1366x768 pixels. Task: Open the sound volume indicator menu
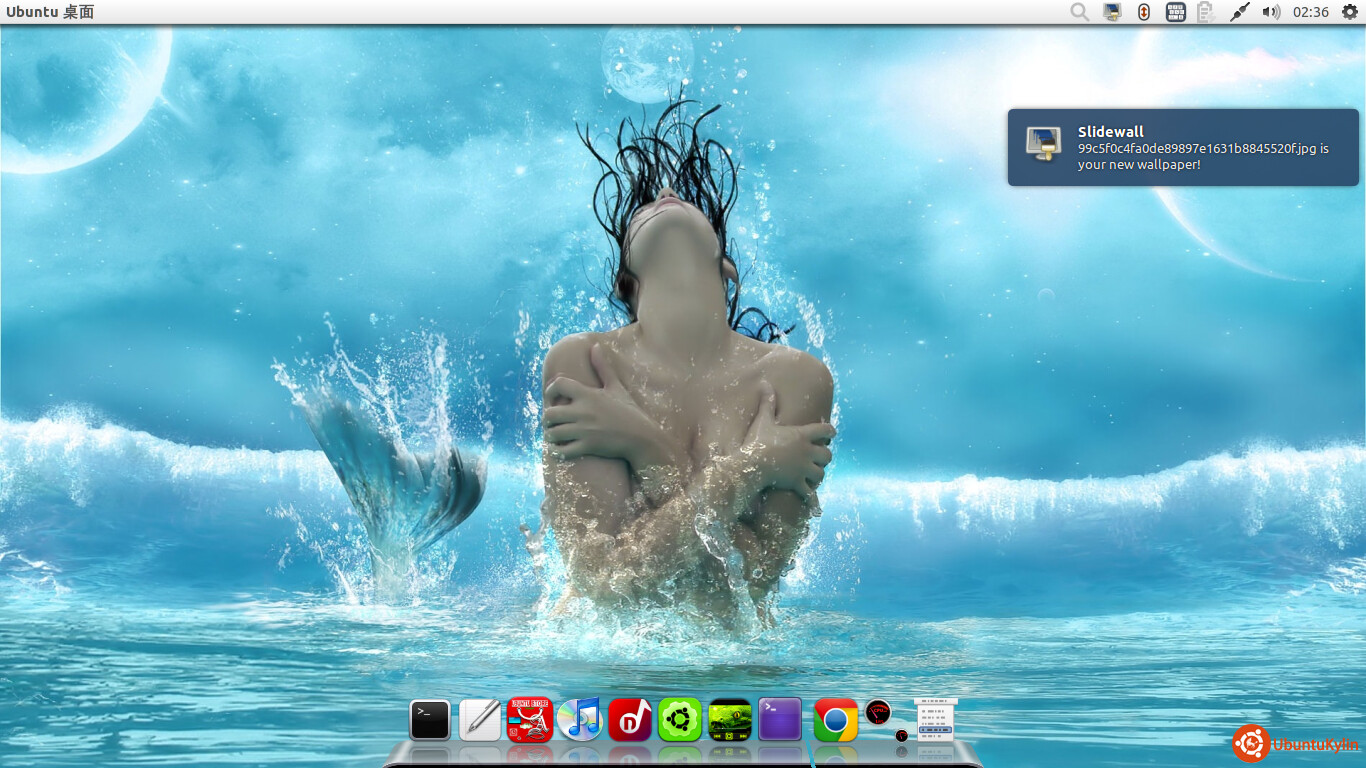[1271, 12]
